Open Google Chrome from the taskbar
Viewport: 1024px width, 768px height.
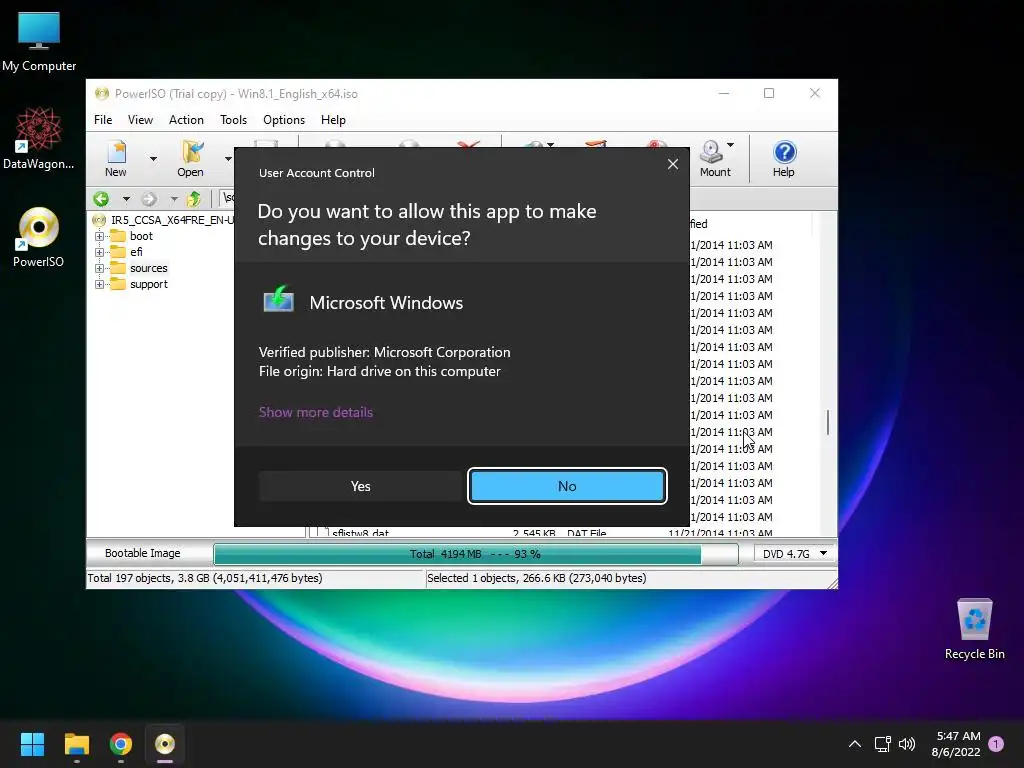(x=121, y=744)
